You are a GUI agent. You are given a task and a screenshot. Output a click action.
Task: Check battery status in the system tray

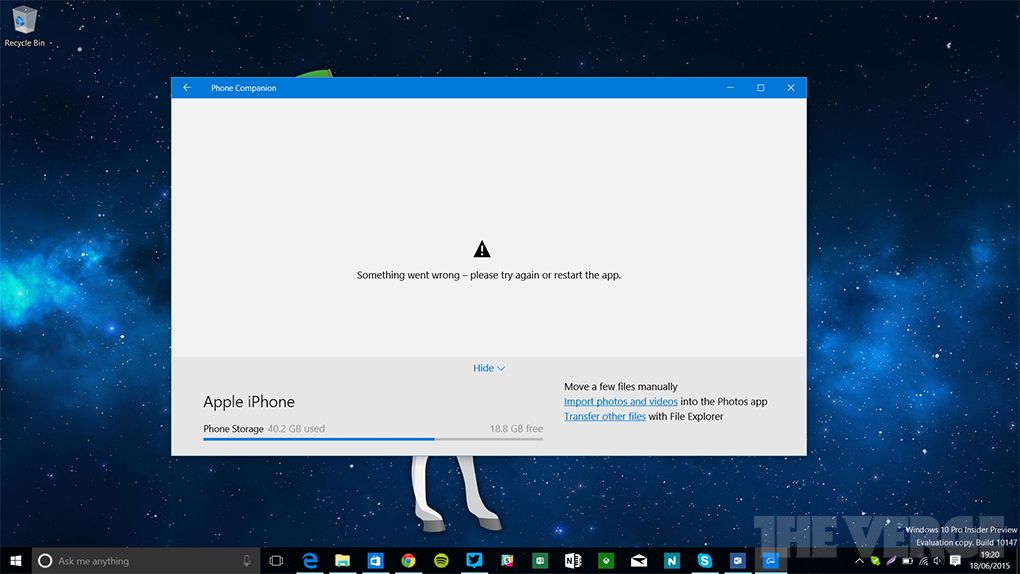click(907, 560)
